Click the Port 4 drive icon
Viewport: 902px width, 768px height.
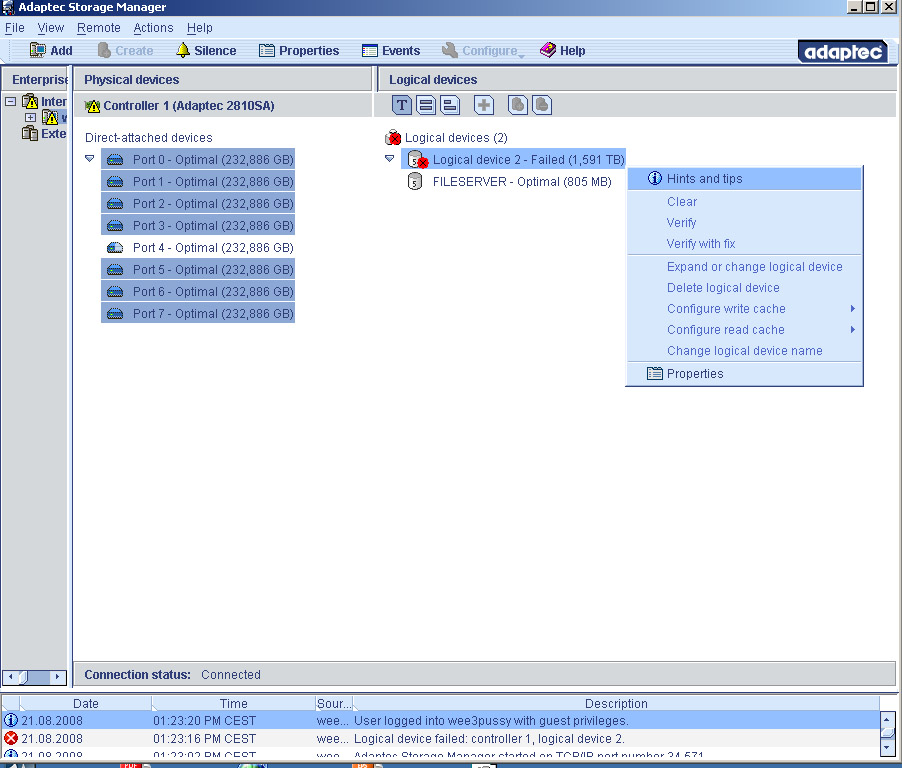(115, 247)
